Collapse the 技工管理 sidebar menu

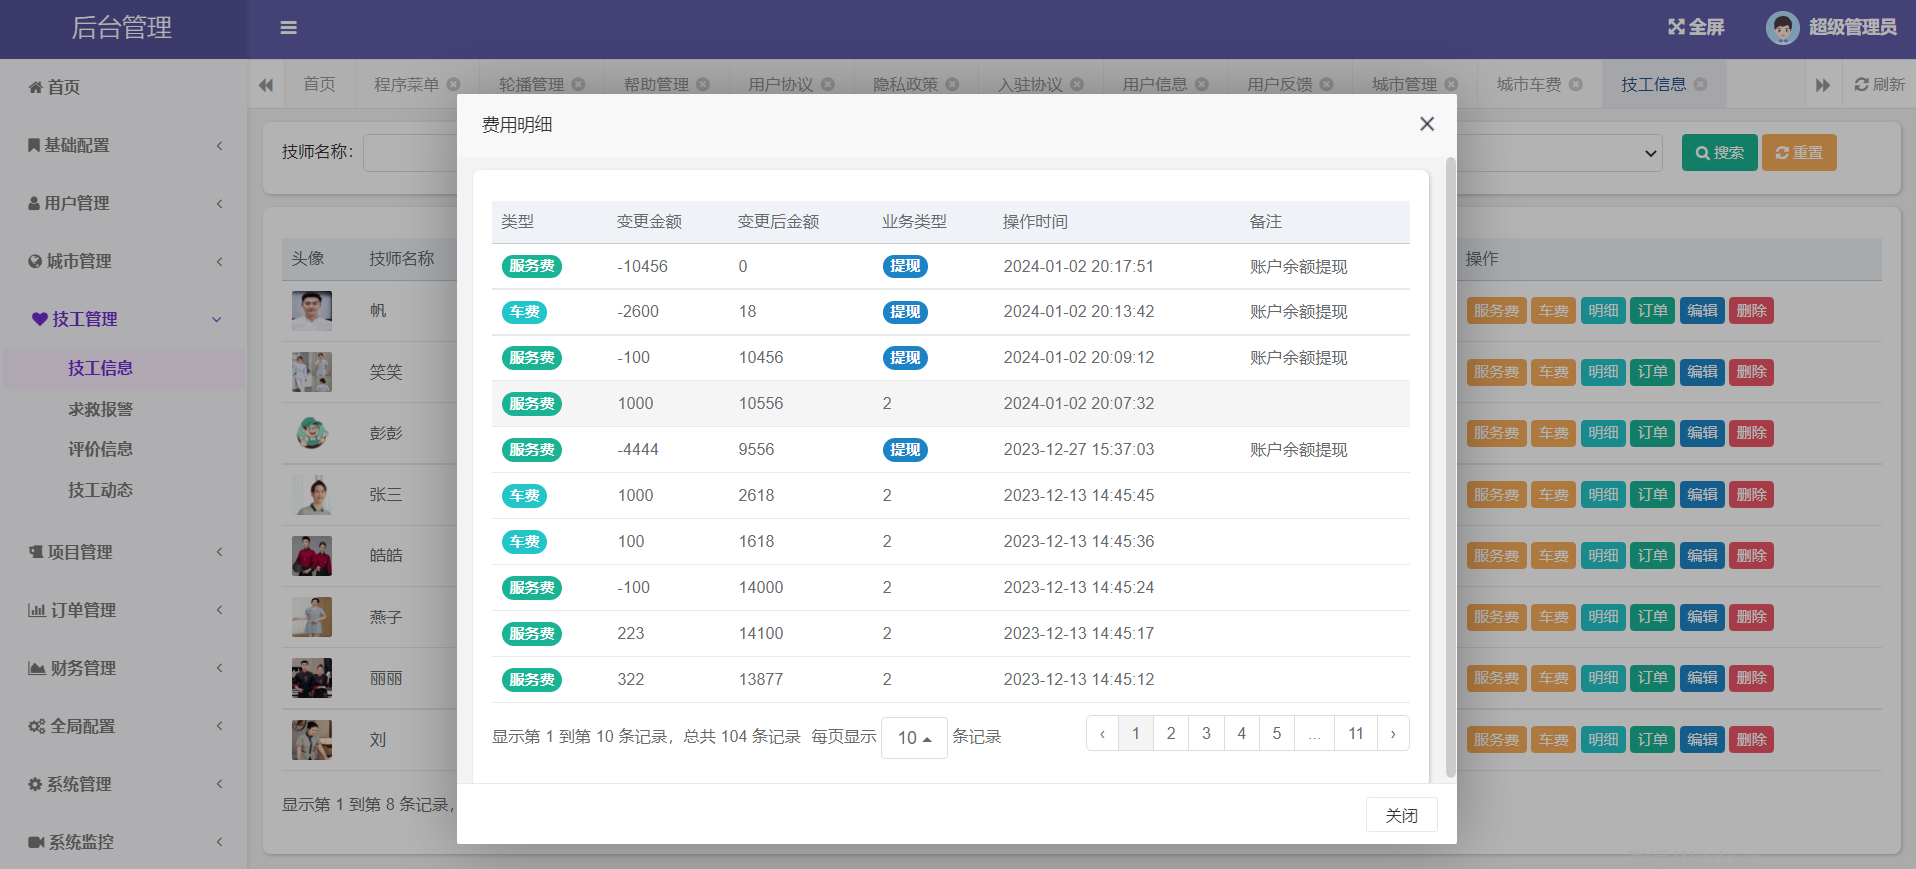point(123,319)
